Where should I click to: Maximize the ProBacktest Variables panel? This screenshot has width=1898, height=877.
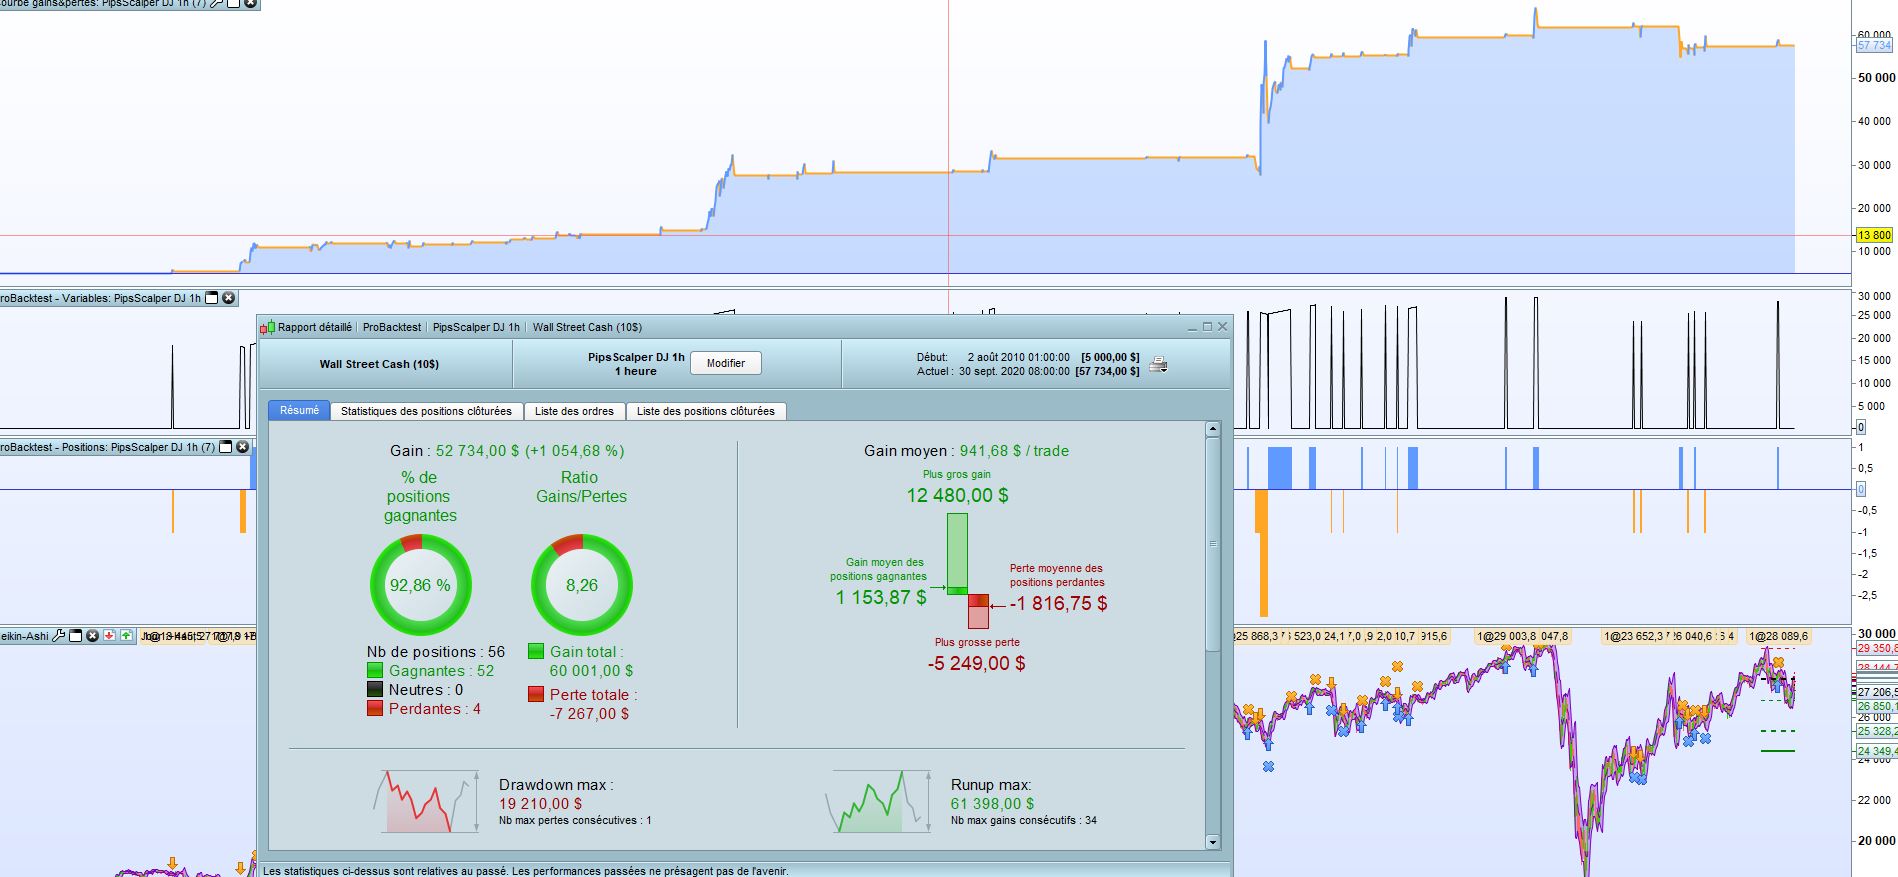[x=212, y=298]
